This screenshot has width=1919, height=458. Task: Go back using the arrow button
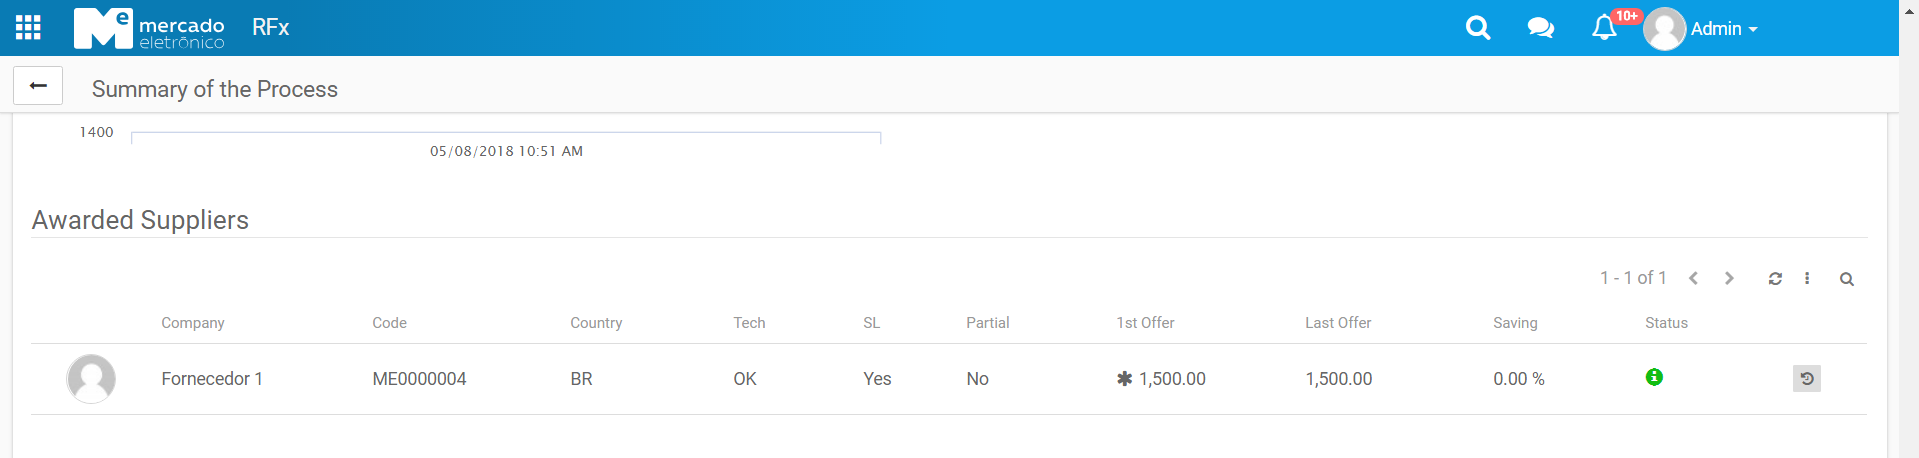pos(38,86)
